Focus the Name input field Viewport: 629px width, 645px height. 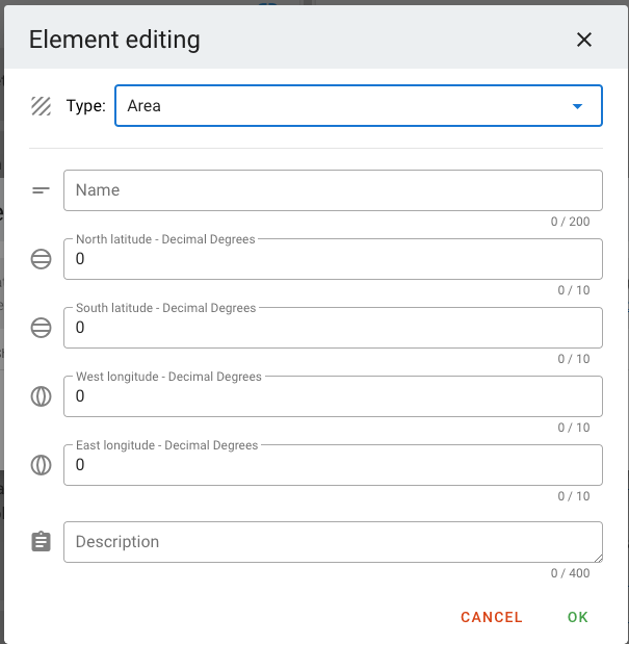[333, 190]
